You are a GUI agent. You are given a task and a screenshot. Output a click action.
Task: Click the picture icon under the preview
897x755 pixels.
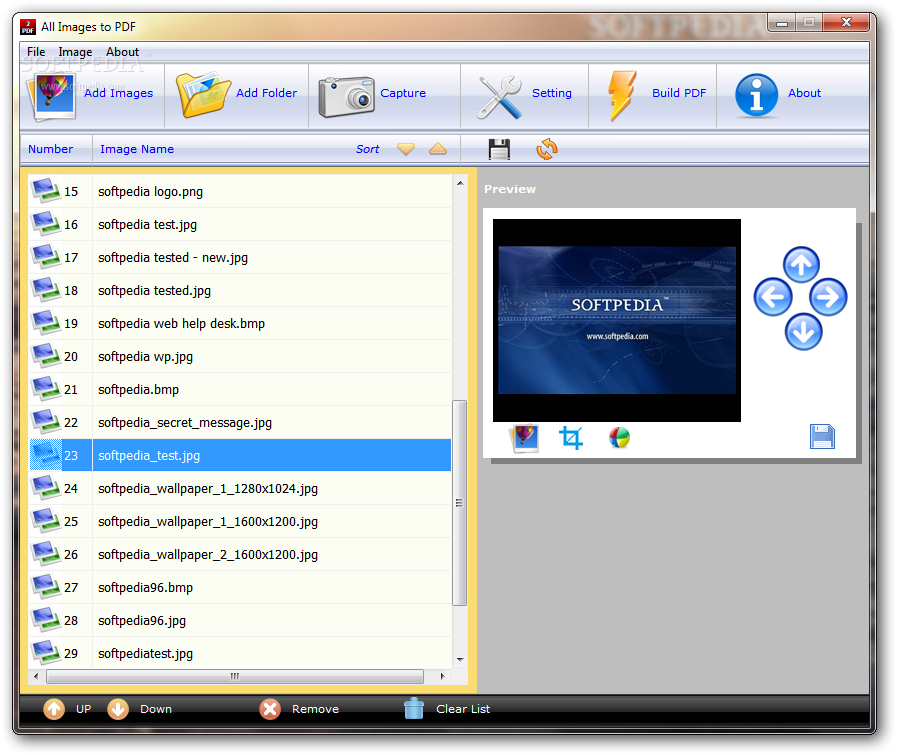pos(525,438)
